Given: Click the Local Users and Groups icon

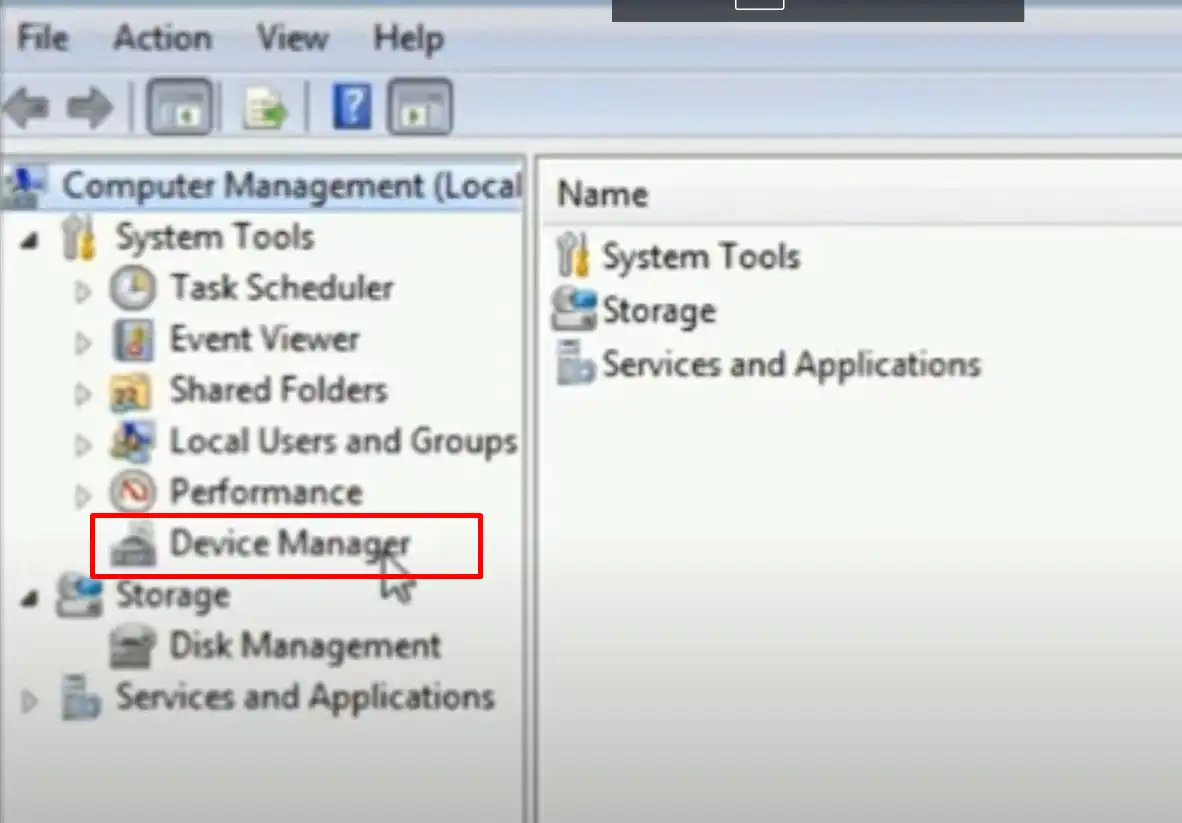Looking at the screenshot, I should (x=133, y=442).
